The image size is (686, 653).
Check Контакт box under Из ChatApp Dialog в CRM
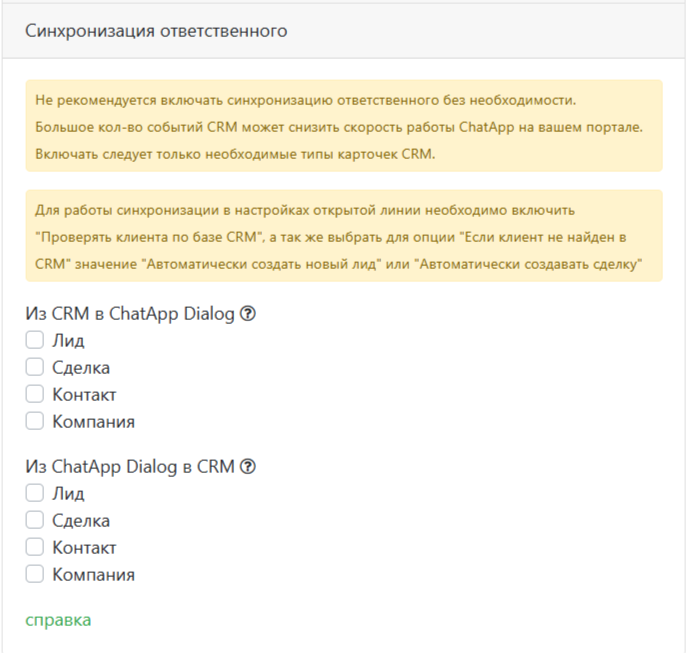[x=35, y=547]
